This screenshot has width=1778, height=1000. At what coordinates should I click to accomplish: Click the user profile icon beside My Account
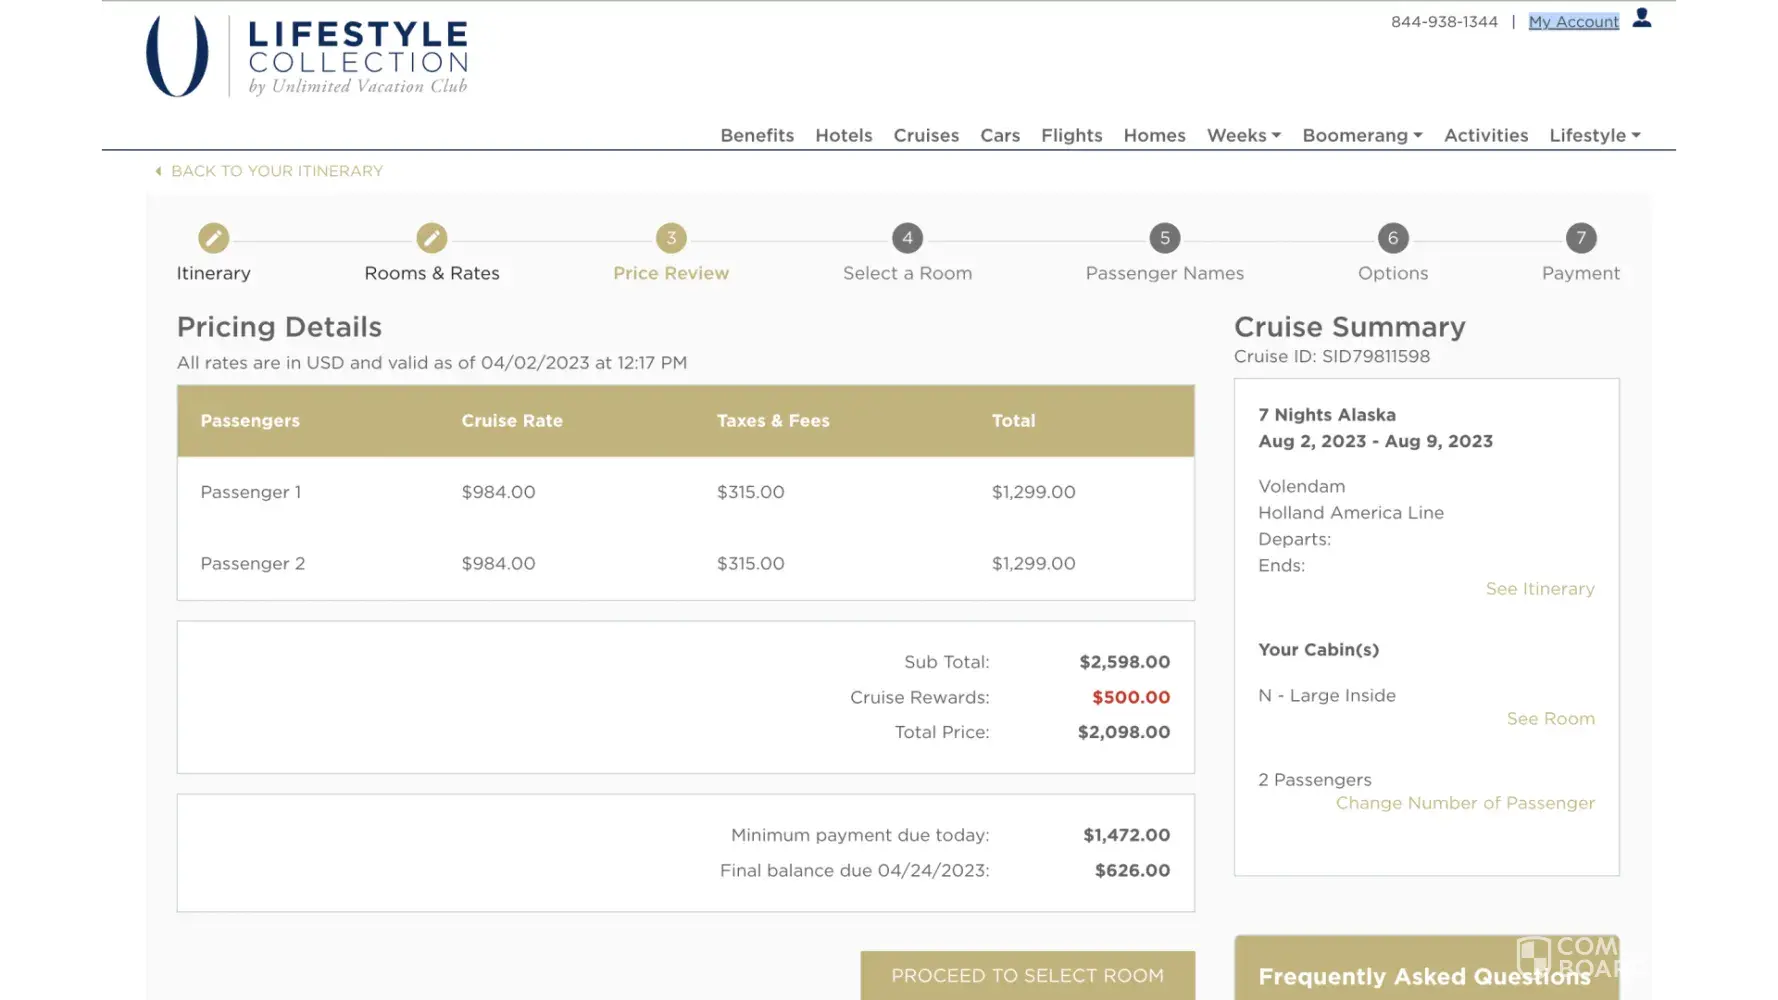1642,18
